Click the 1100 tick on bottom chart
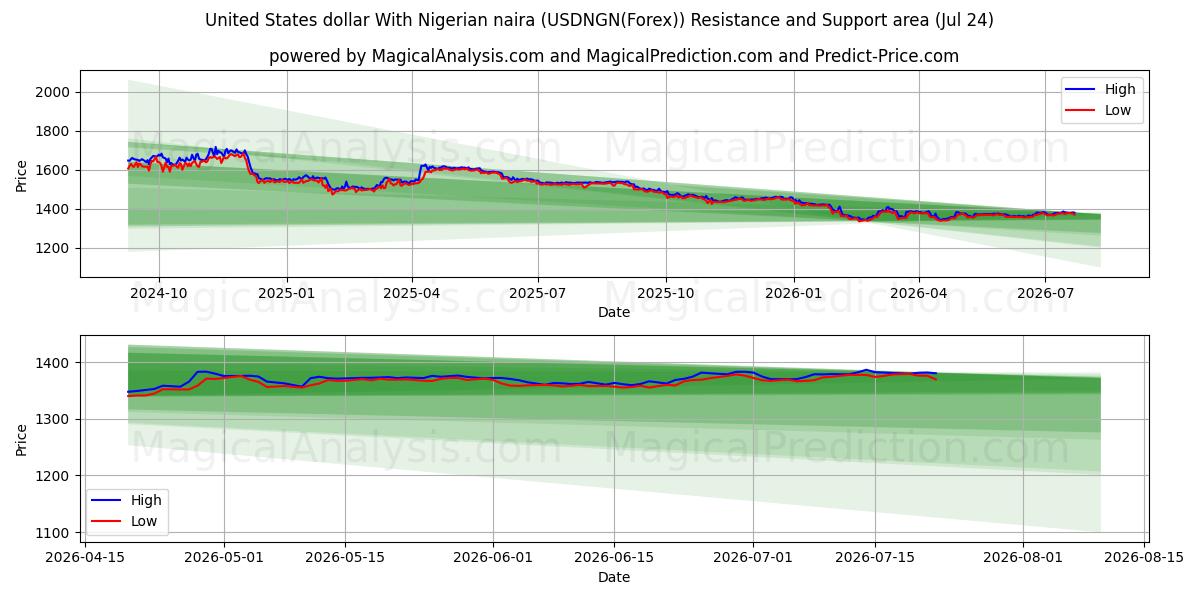 (x=54, y=533)
